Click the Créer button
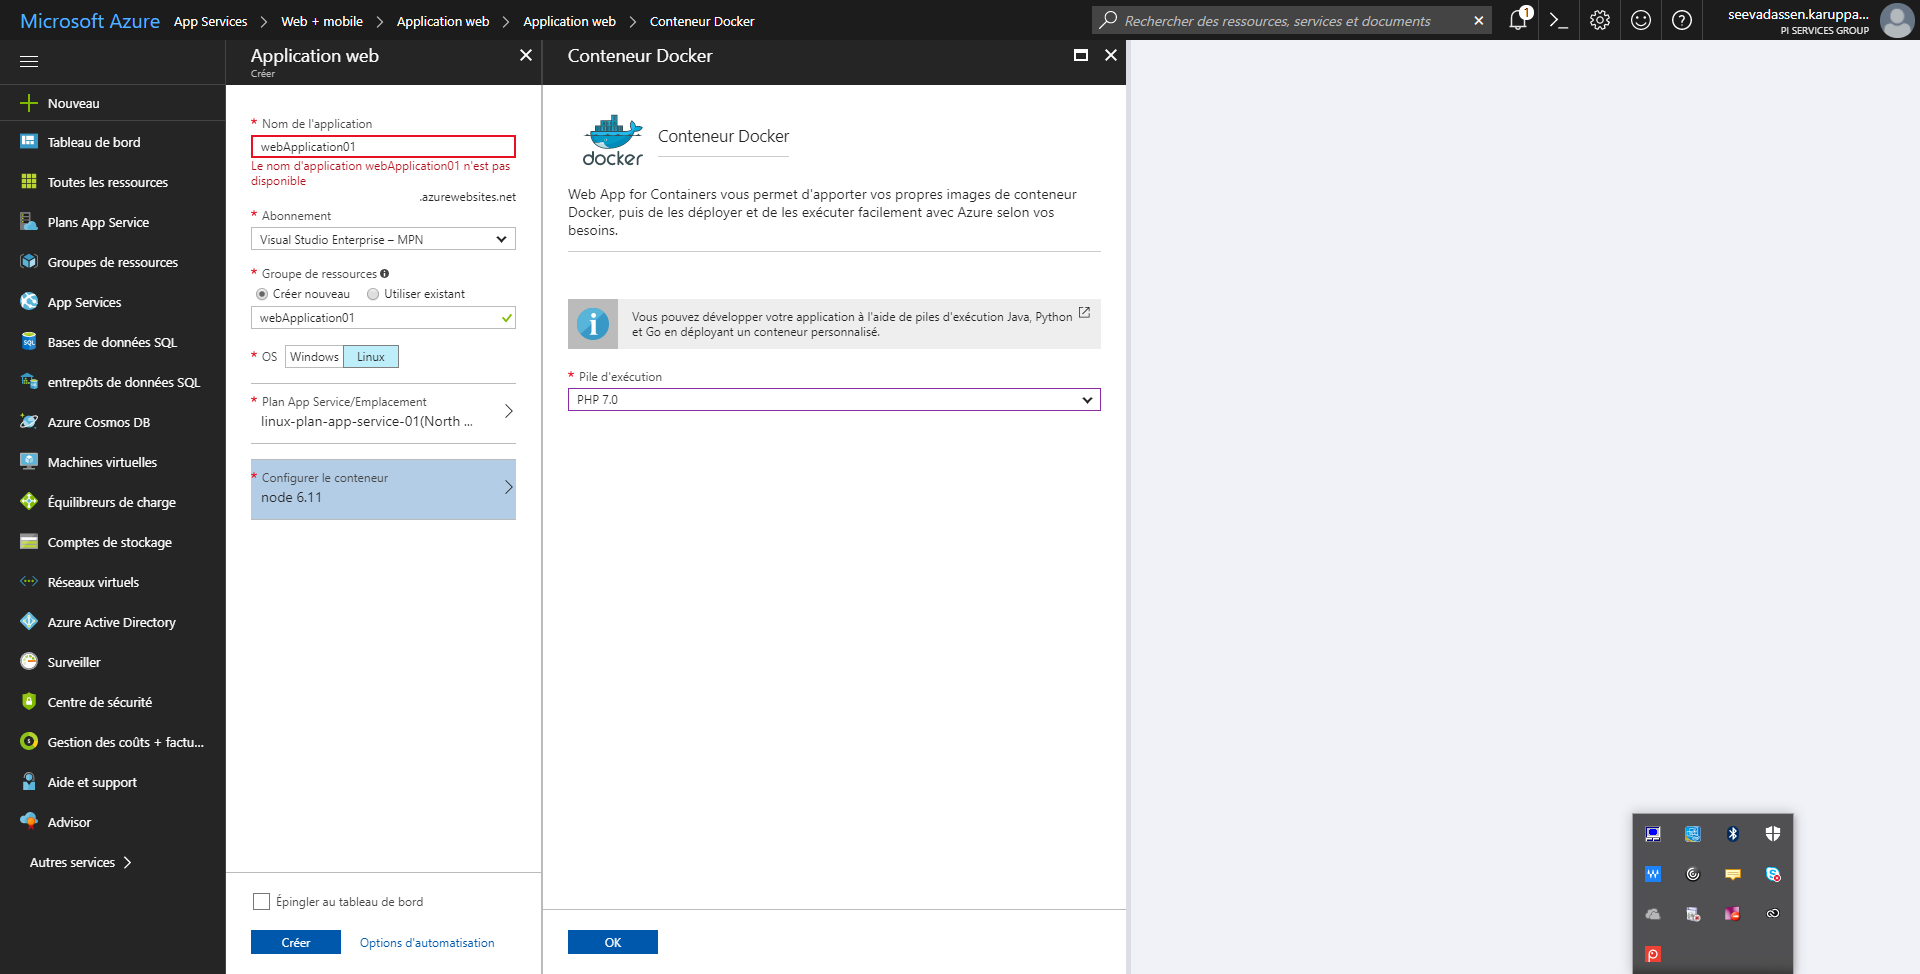 click(x=296, y=942)
